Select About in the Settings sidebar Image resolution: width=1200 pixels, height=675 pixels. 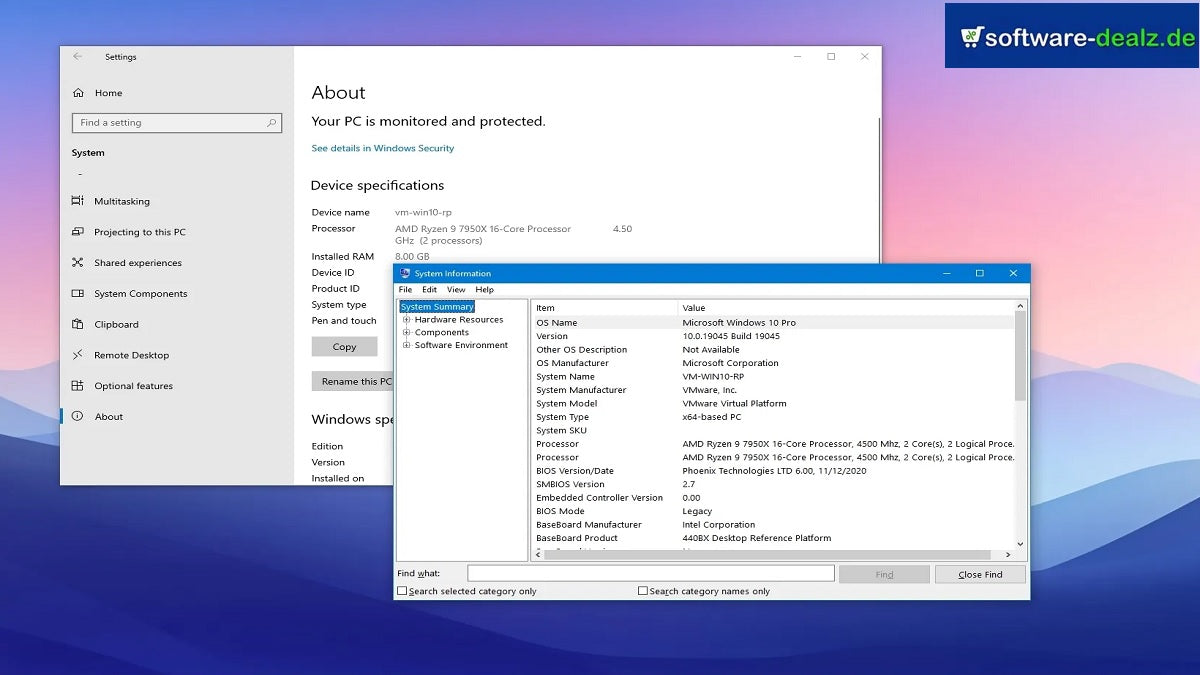(109, 416)
